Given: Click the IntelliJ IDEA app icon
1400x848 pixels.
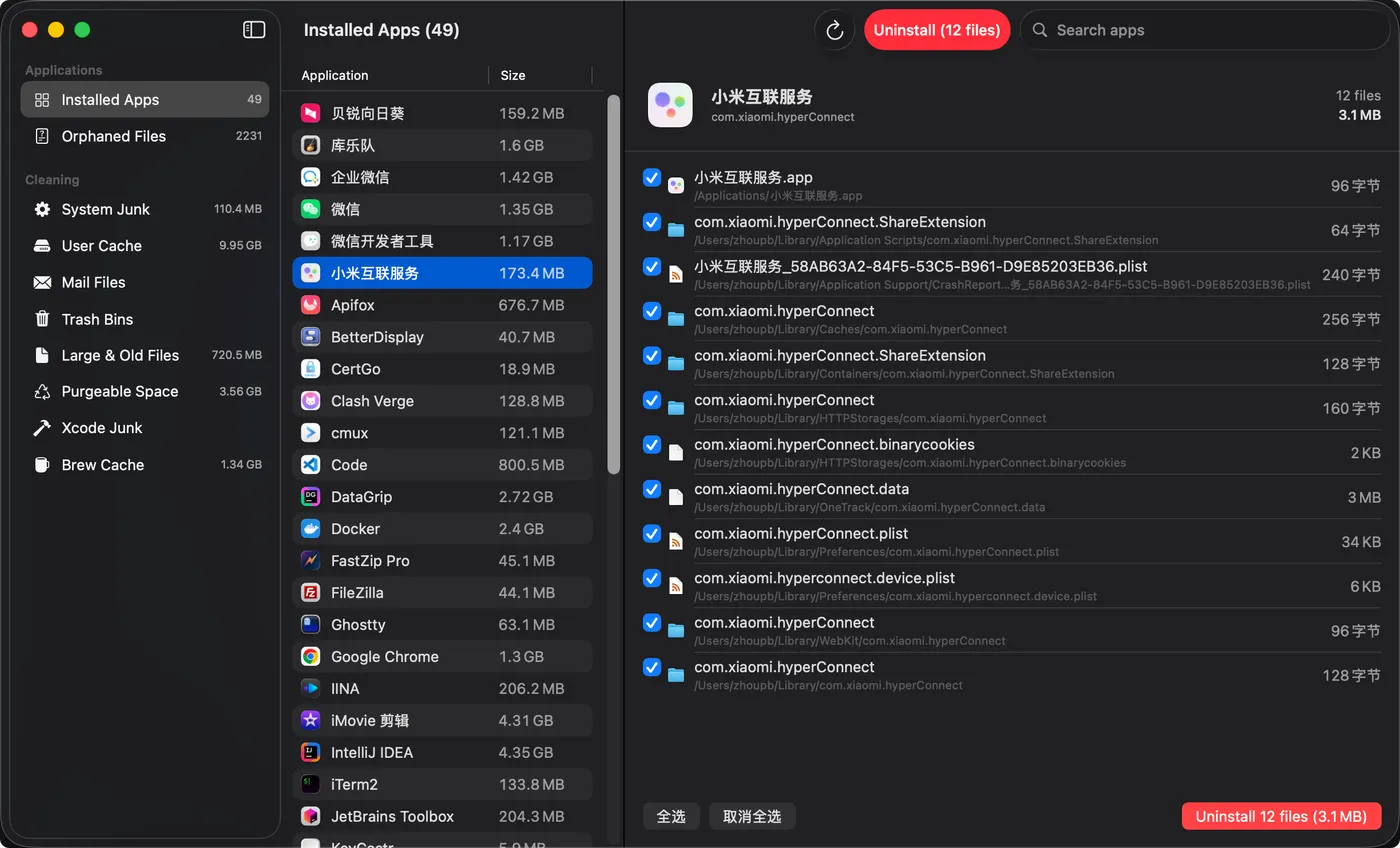Looking at the screenshot, I should [x=311, y=753].
